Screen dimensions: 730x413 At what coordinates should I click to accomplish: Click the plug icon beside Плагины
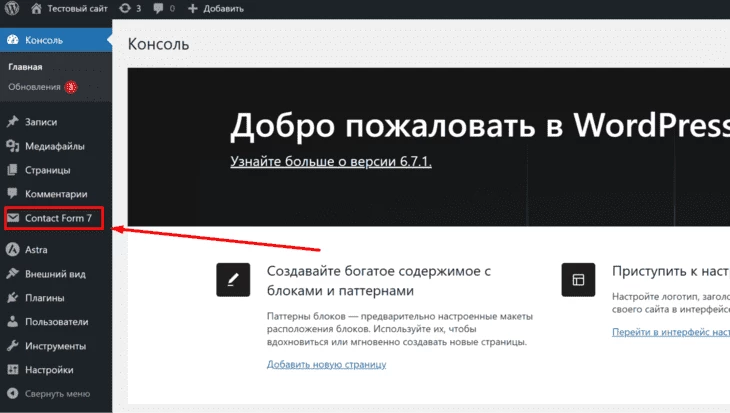click(13, 298)
